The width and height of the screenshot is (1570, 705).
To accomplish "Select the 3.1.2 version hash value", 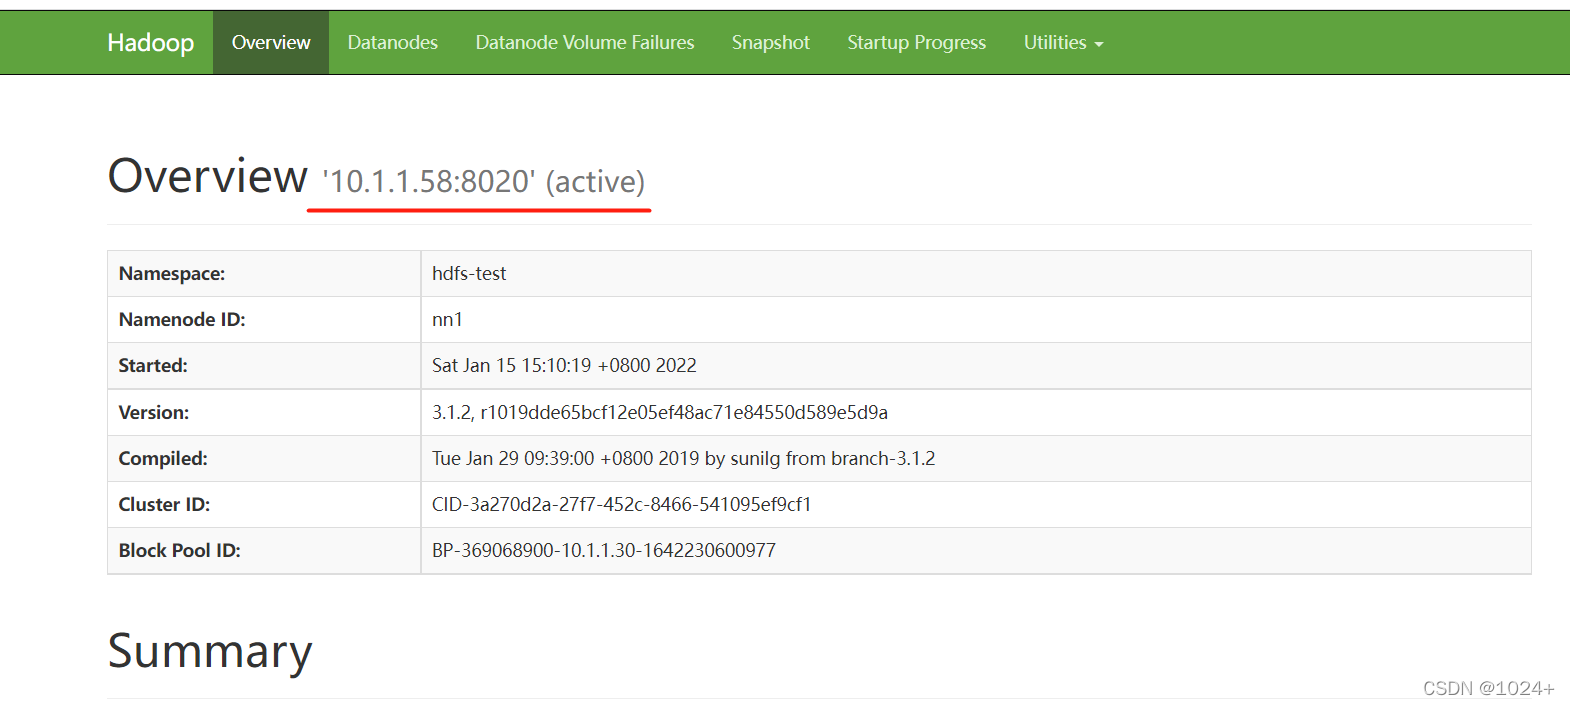I will pos(660,413).
